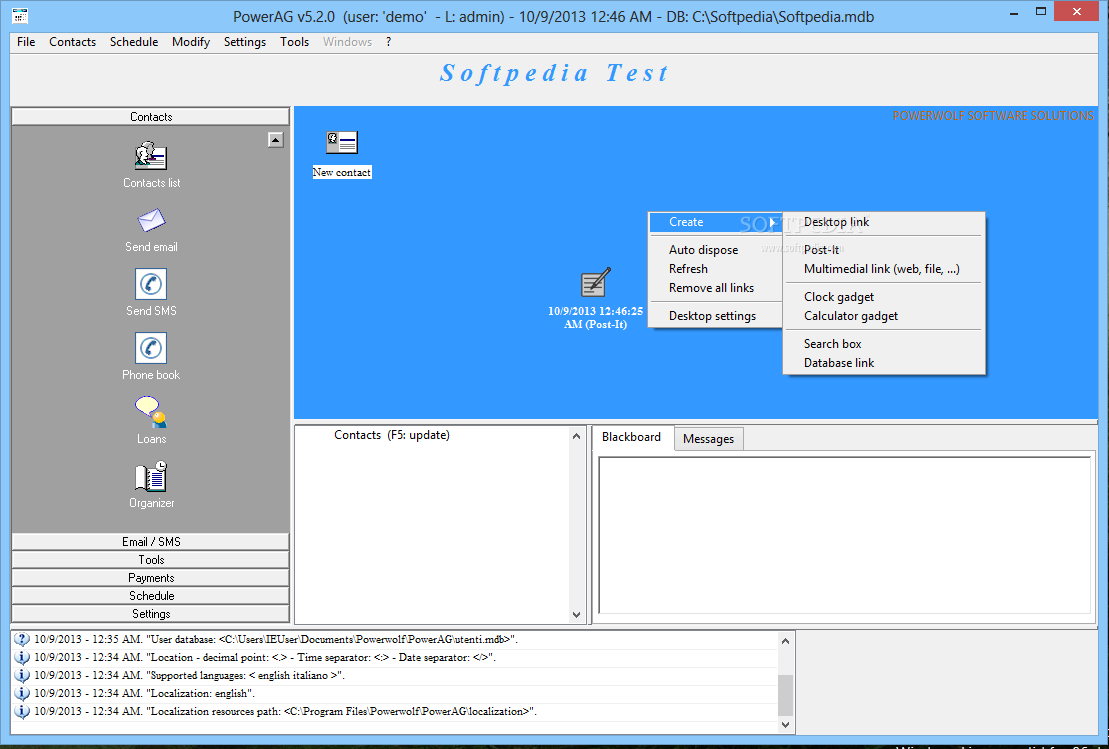Image resolution: width=1109 pixels, height=749 pixels.
Task: Open the File menu
Action: pyautogui.click(x=26, y=42)
